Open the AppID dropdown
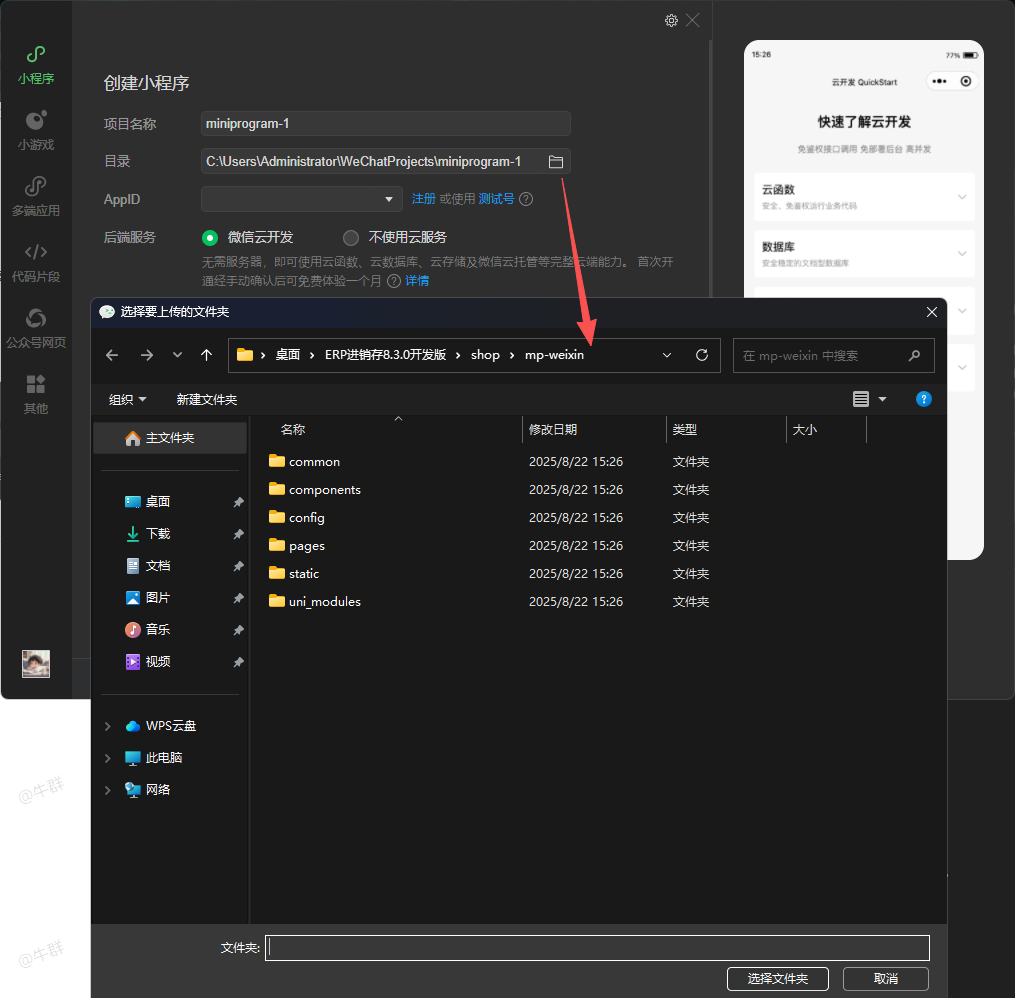 click(302, 199)
